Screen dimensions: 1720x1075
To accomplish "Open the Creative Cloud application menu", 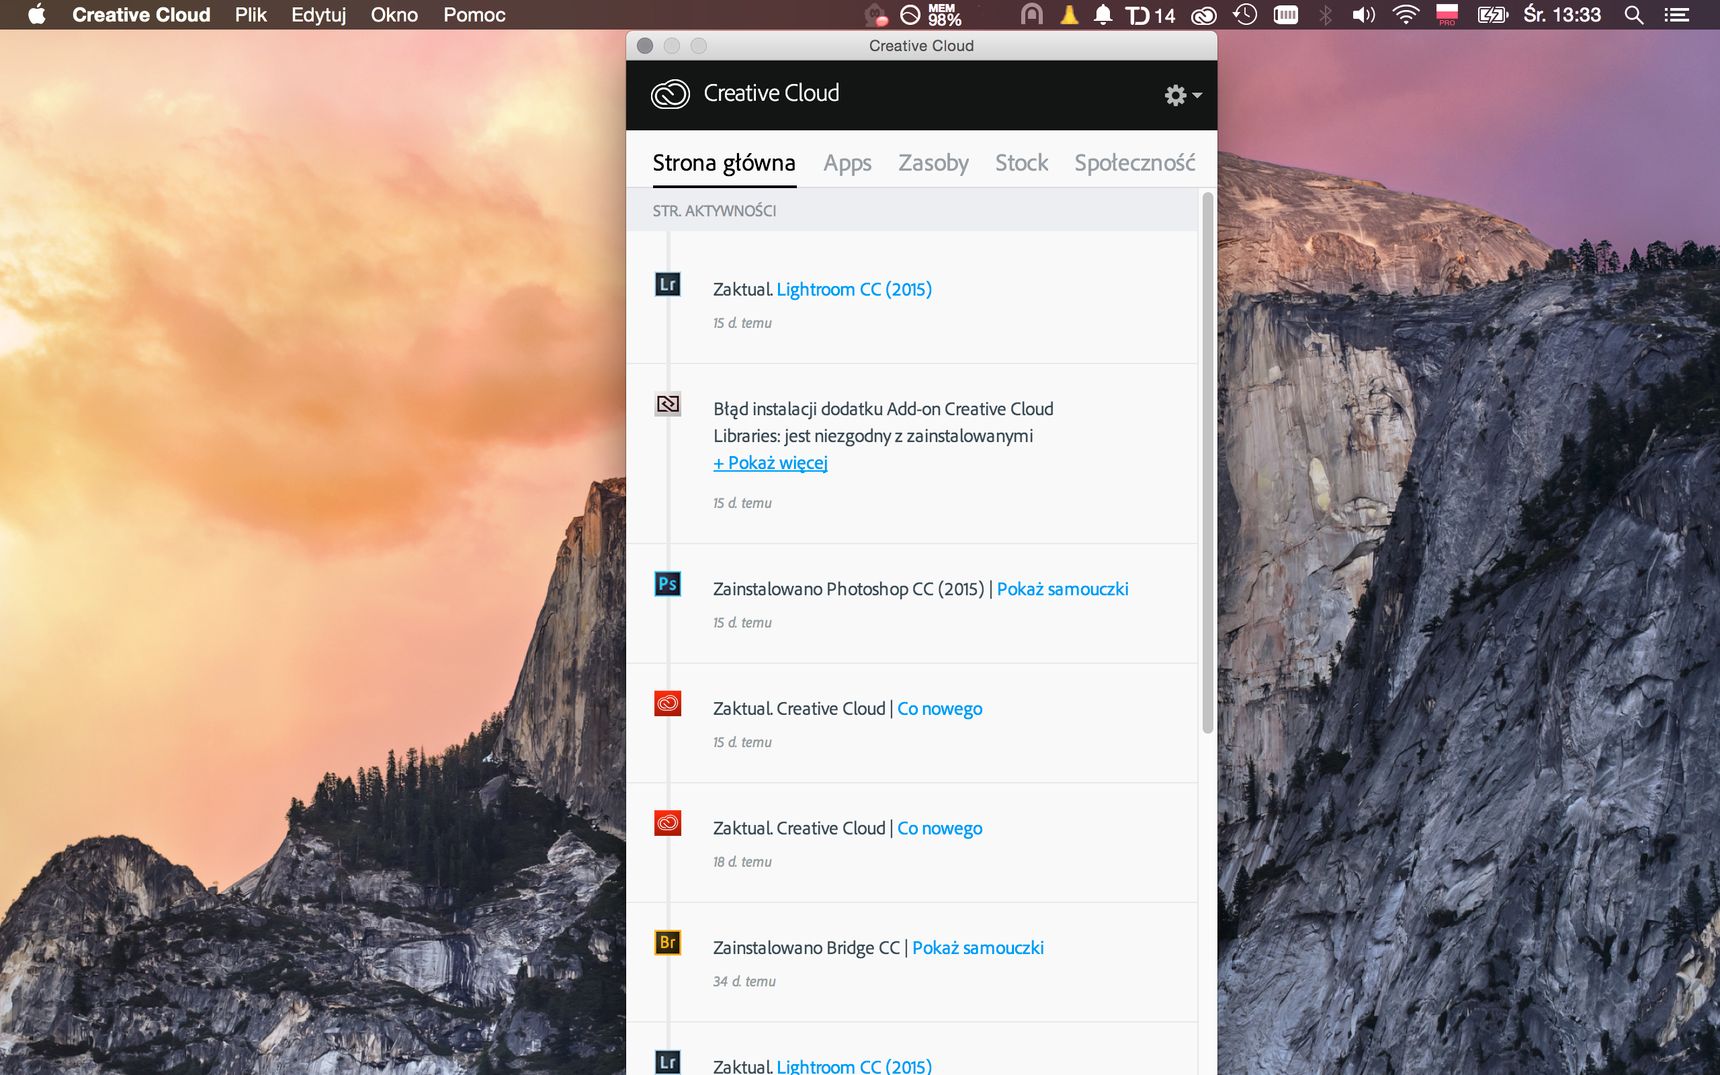I will (x=141, y=15).
